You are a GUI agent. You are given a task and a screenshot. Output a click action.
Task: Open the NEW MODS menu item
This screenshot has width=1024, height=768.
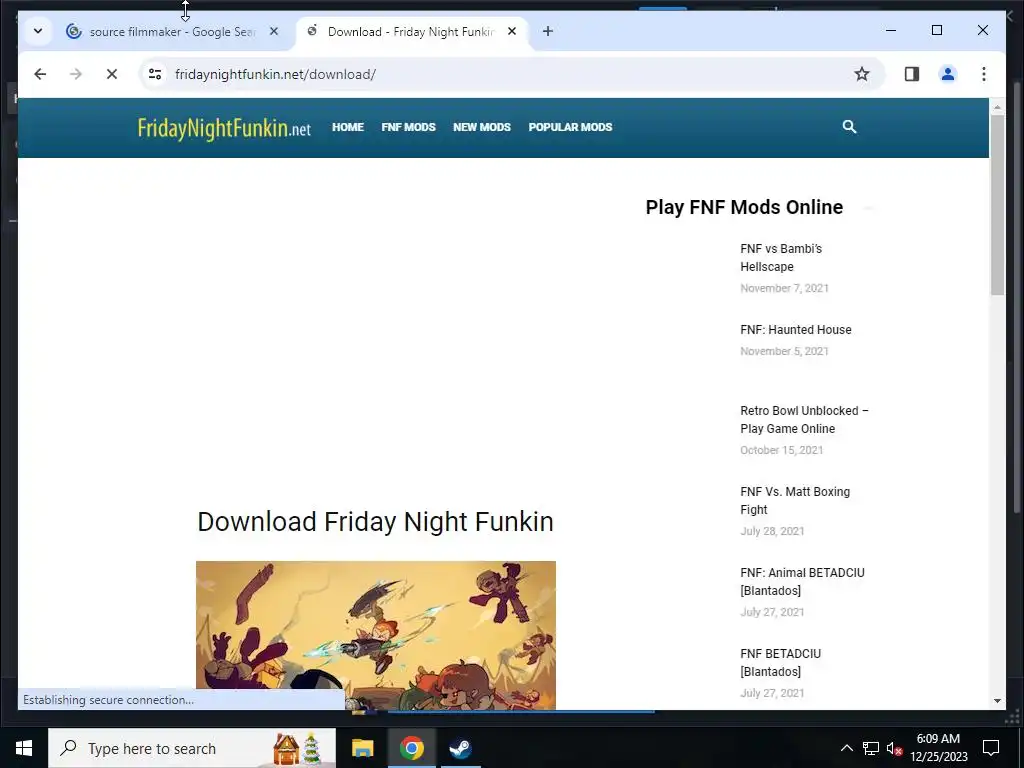pos(482,127)
